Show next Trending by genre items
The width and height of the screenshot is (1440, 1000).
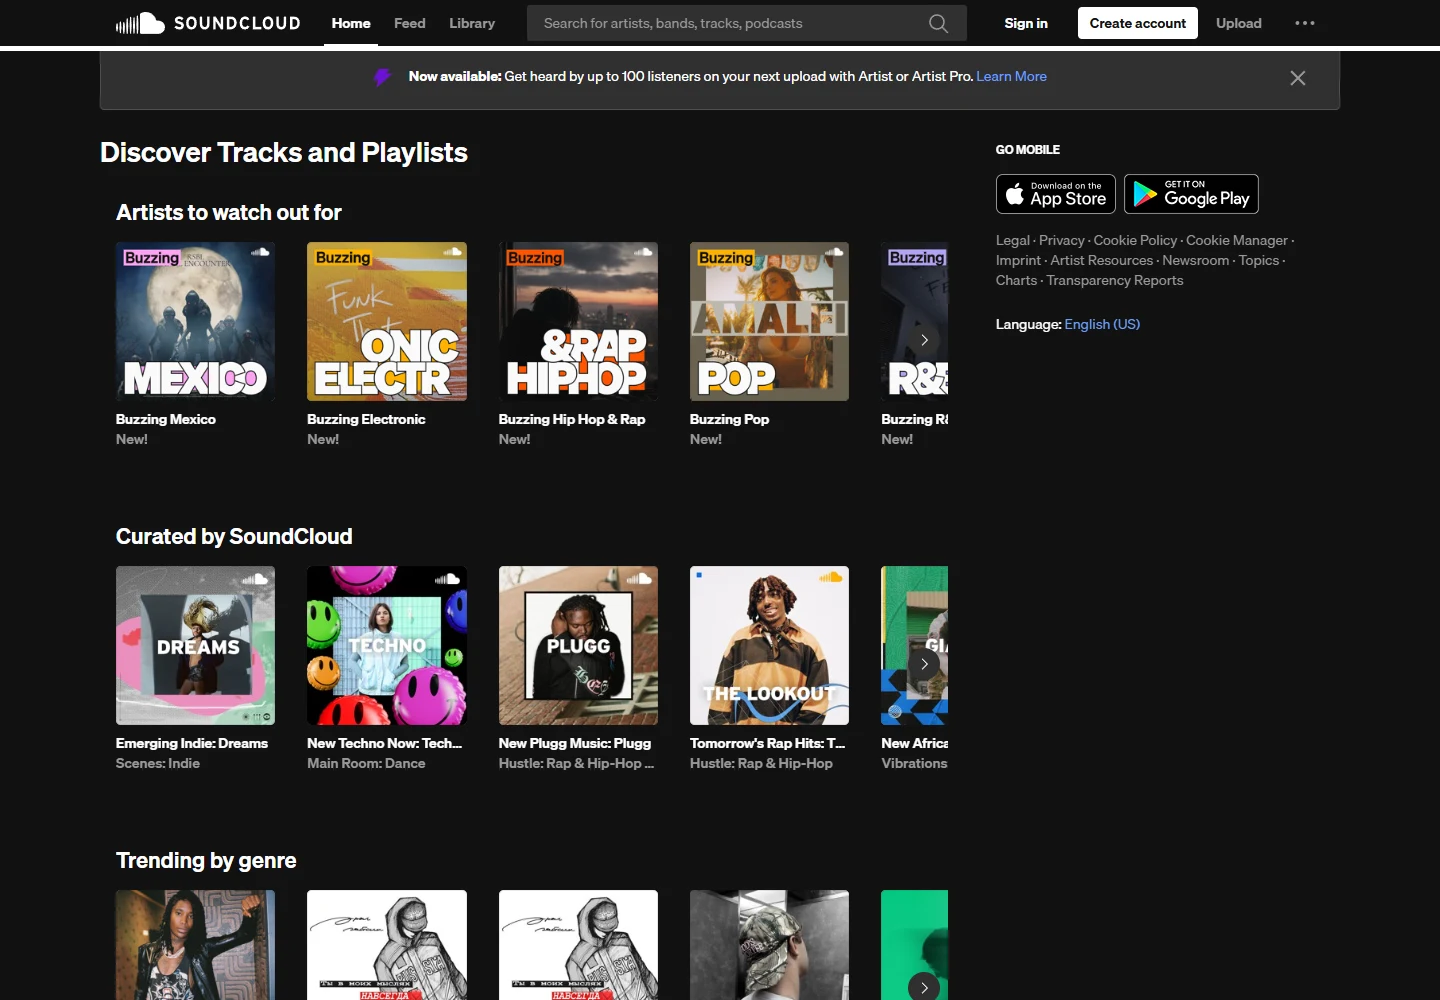(924, 987)
